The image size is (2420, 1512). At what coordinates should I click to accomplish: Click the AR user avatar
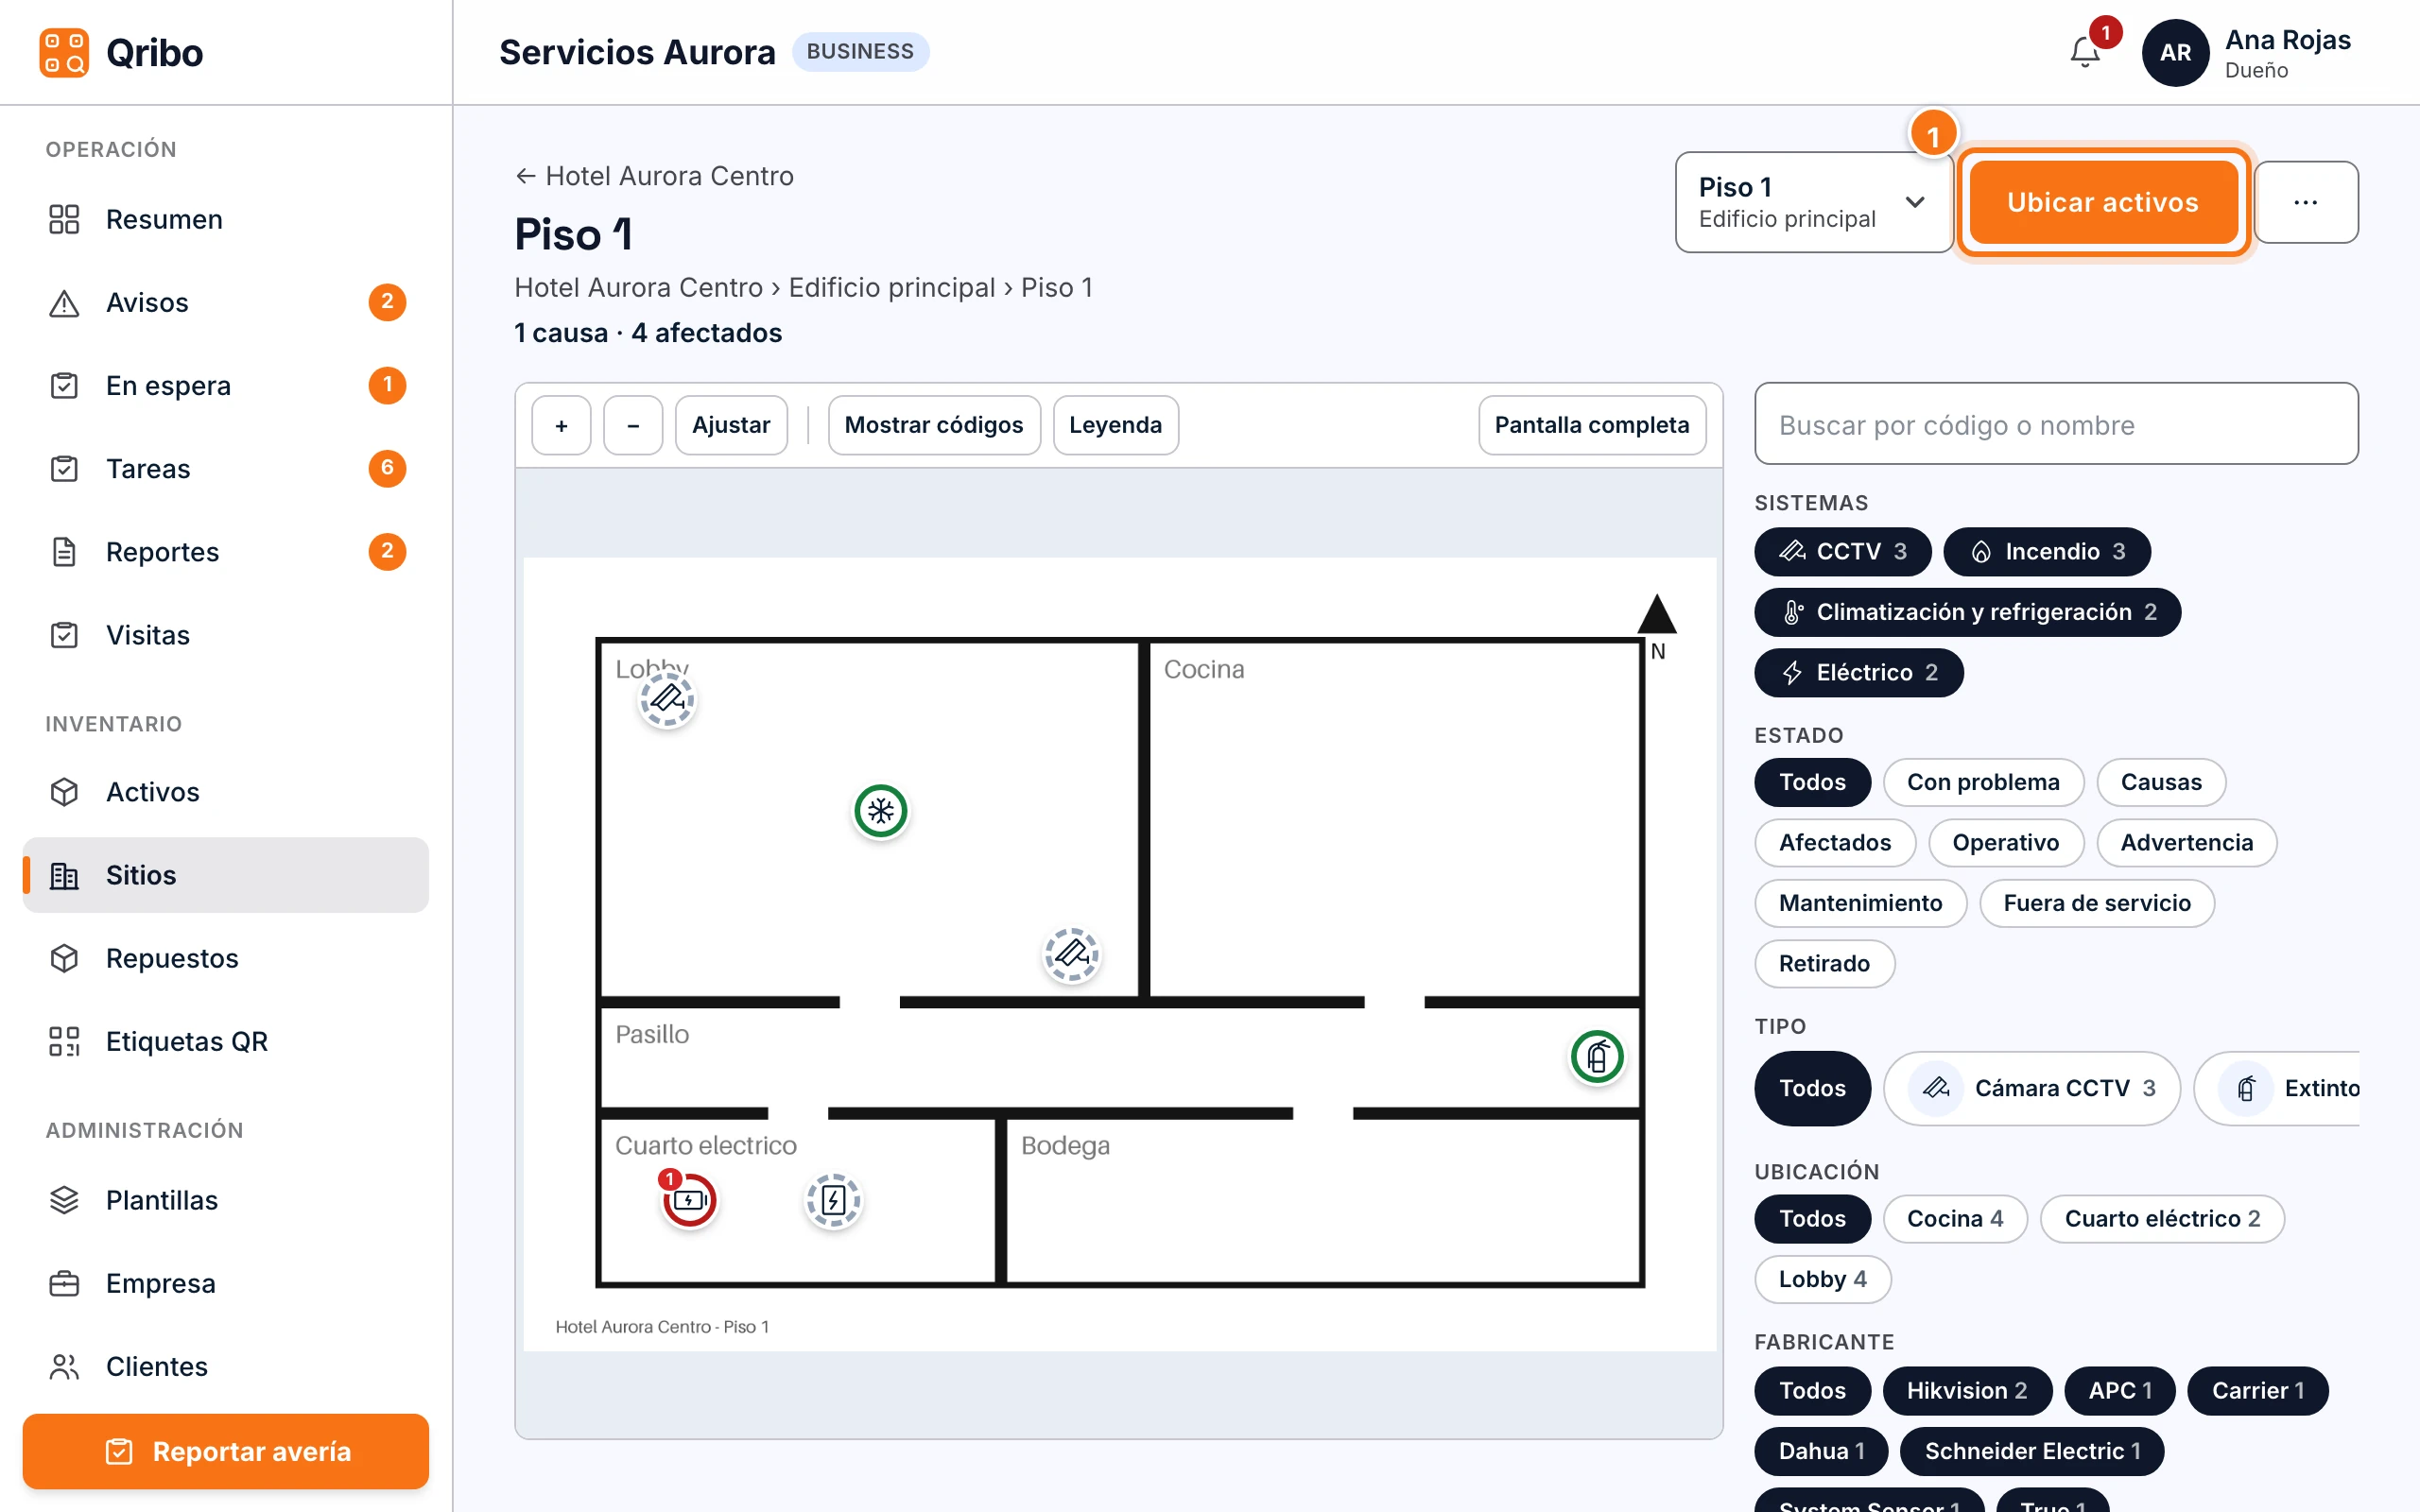coord(2176,52)
